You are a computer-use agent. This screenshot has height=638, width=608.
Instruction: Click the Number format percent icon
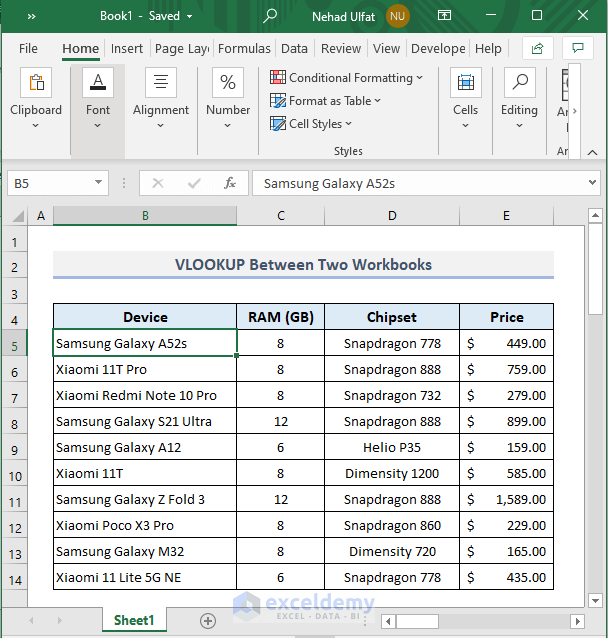228,83
